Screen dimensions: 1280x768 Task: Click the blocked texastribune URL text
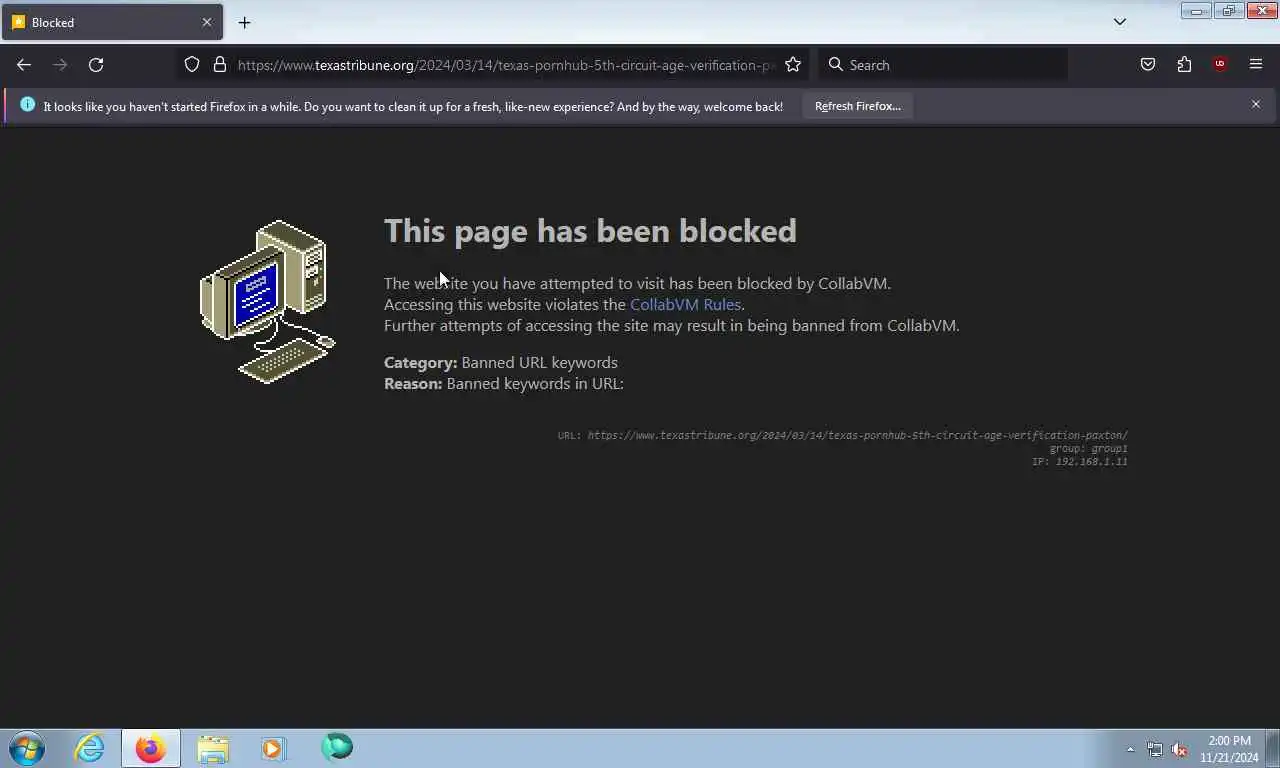857,435
